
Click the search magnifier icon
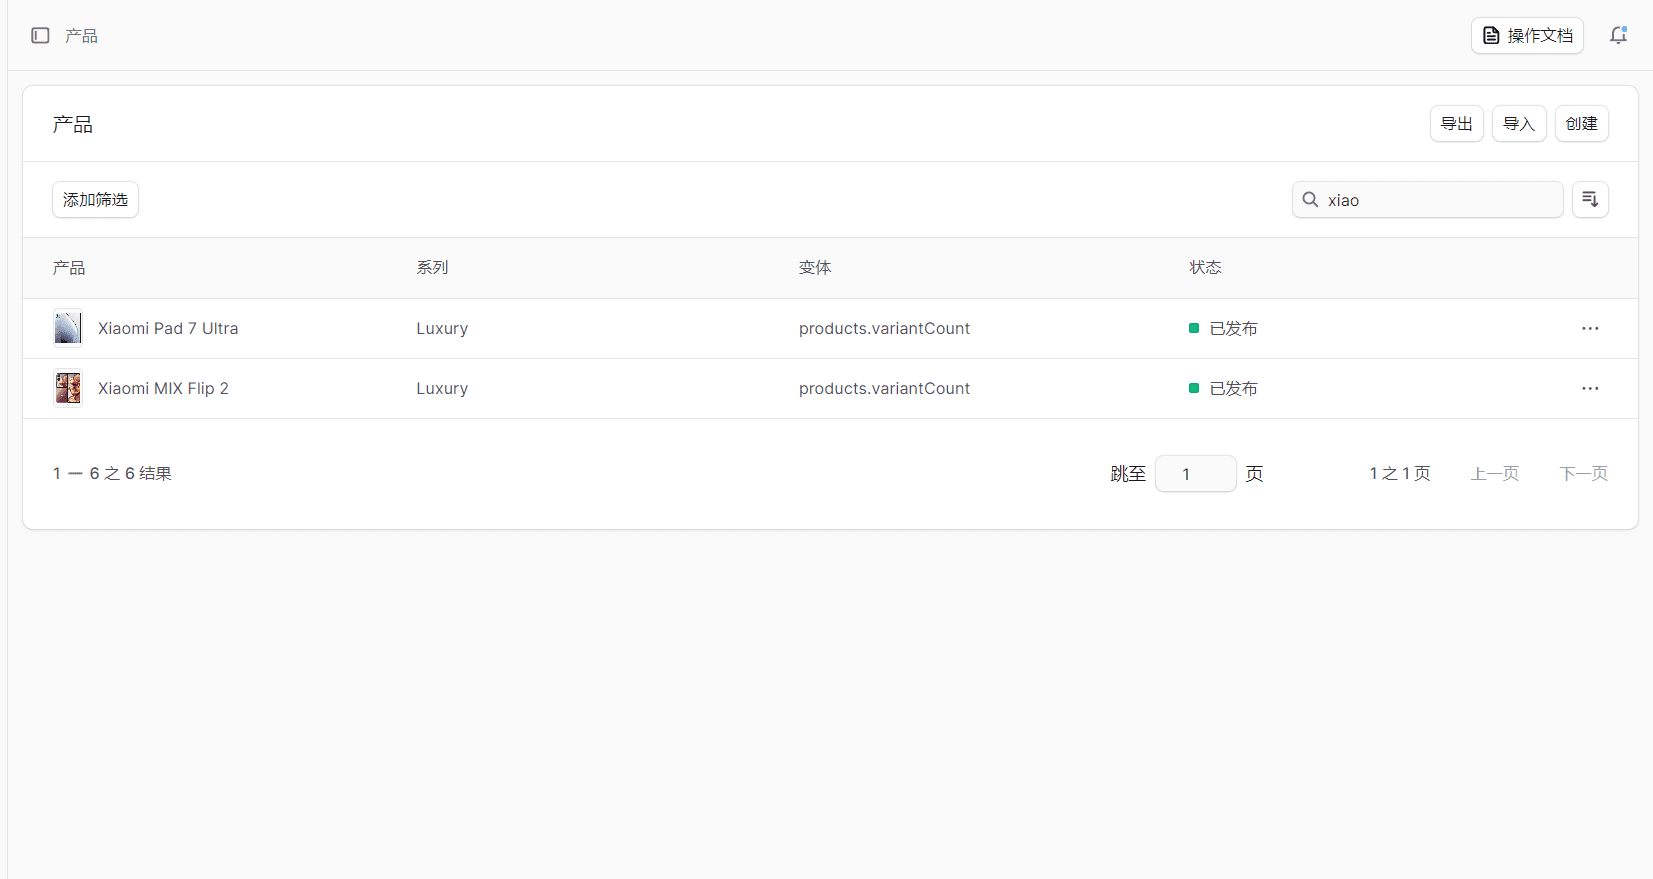click(x=1310, y=200)
